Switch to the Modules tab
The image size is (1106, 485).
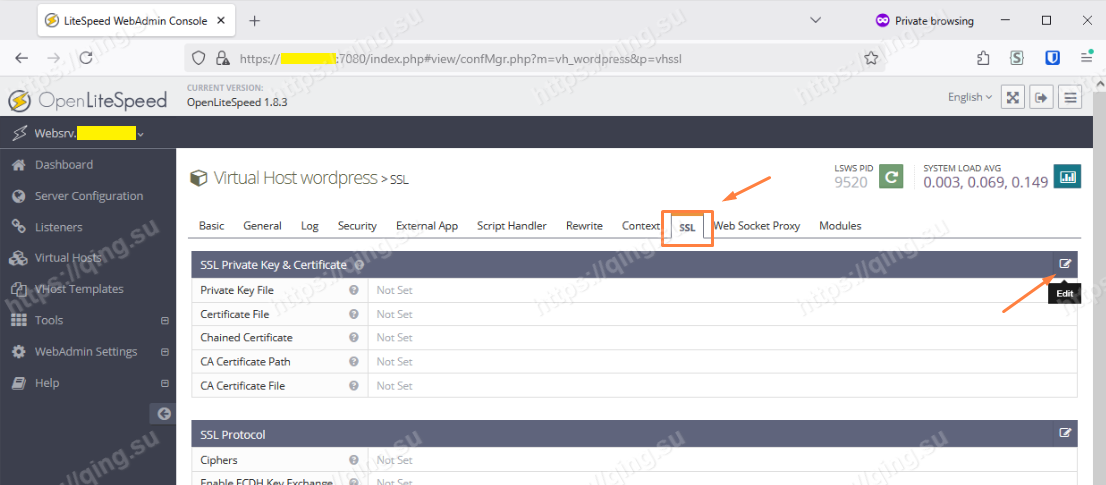click(840, 226)
